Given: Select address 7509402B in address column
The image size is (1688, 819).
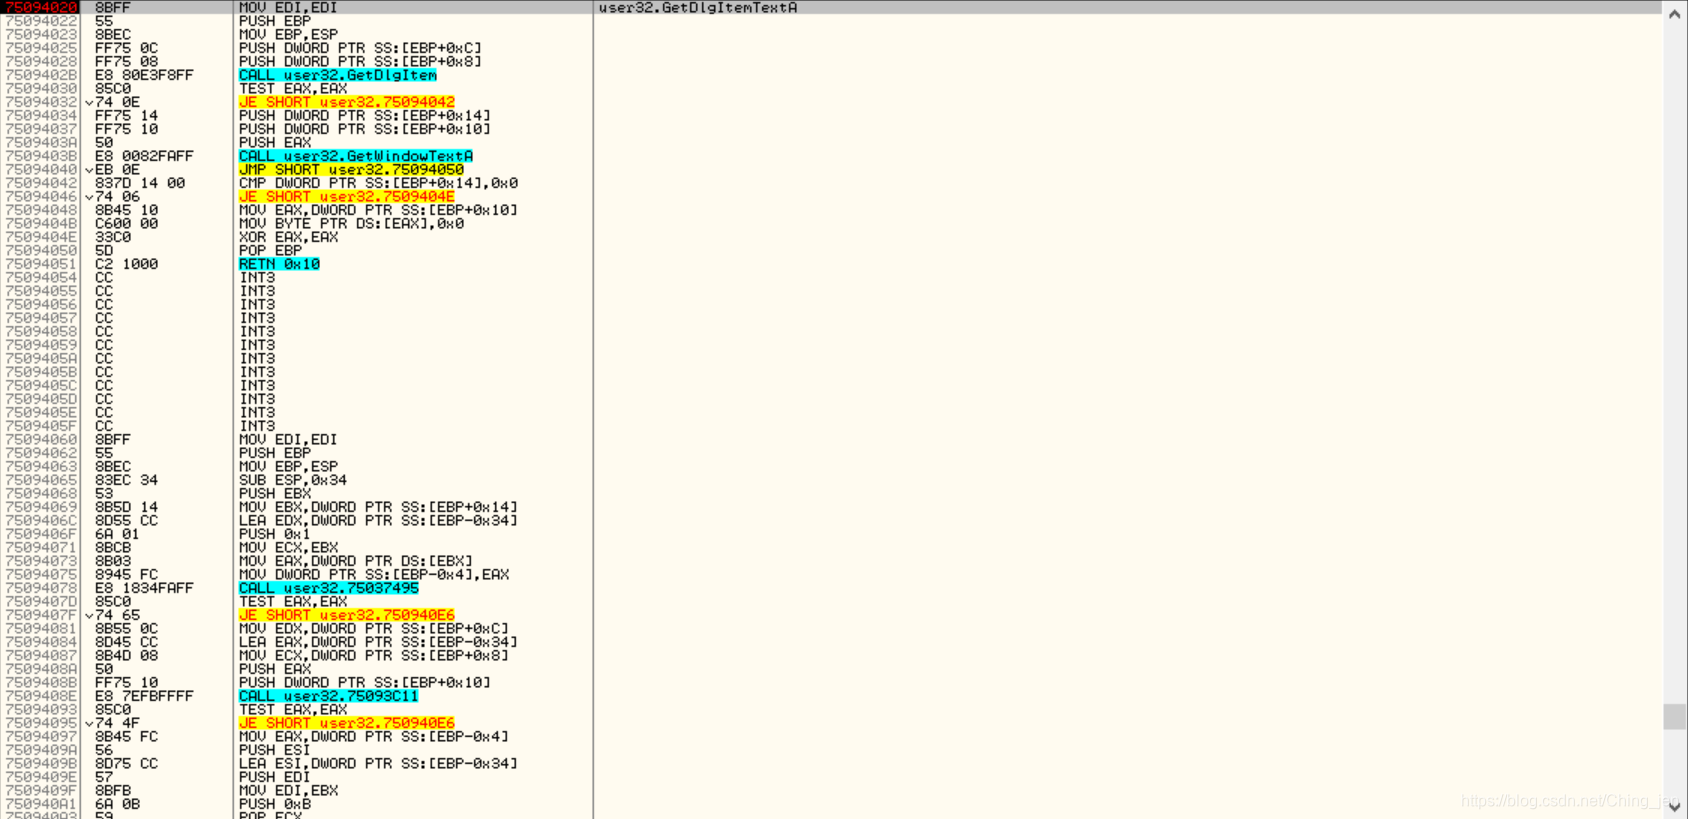Looking at the screenshot, I should (41, 75).
